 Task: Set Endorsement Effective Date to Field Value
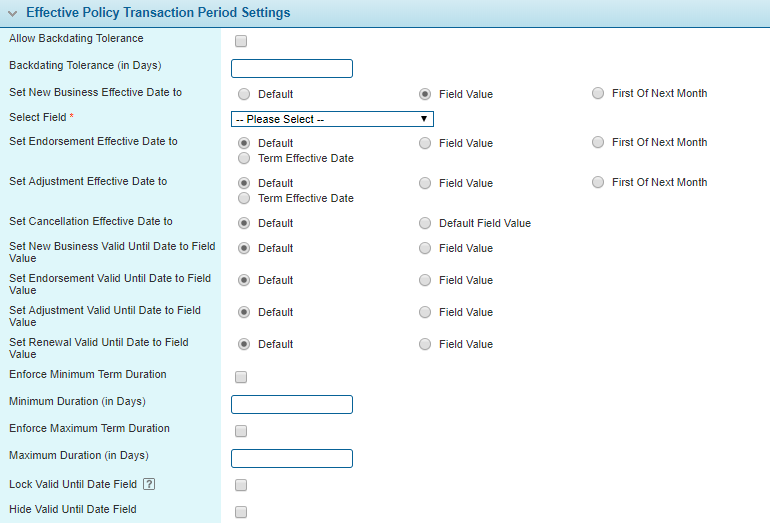(x=425, y=143)
